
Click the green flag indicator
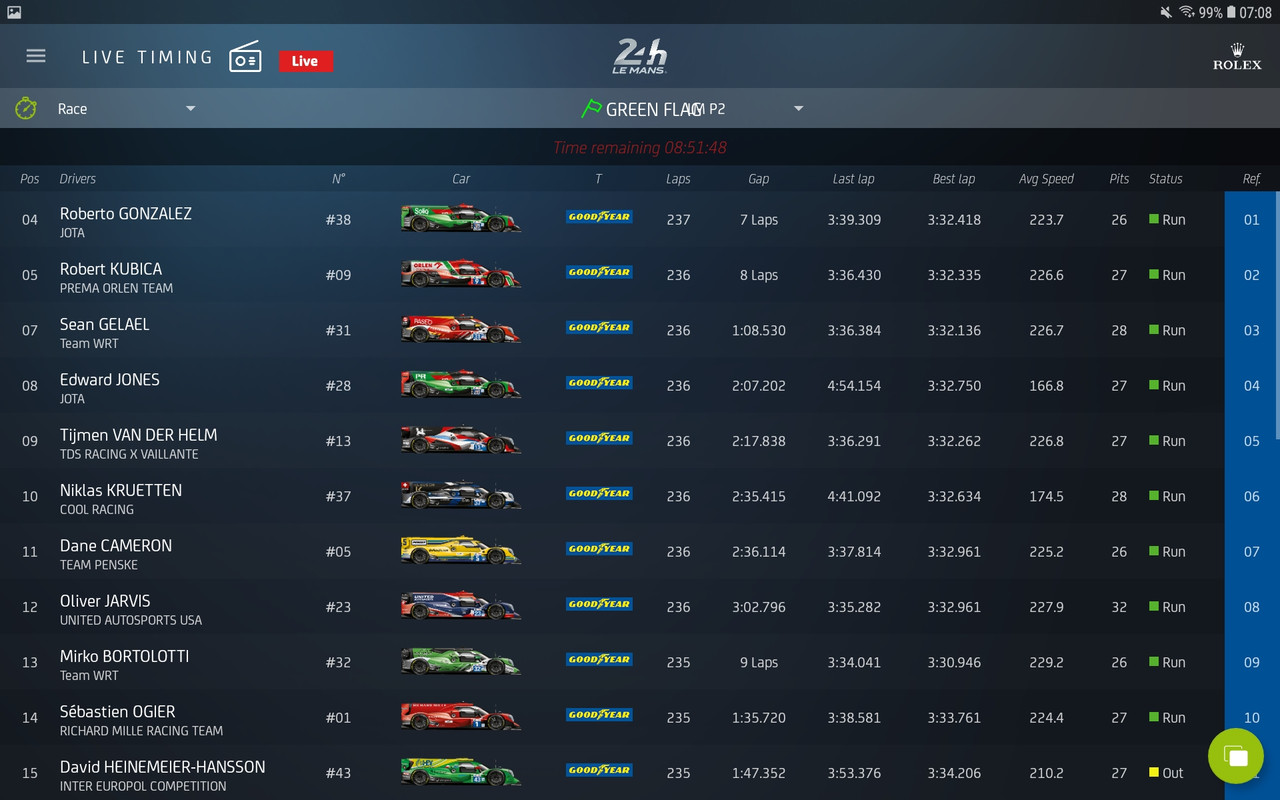pos(592,108)
